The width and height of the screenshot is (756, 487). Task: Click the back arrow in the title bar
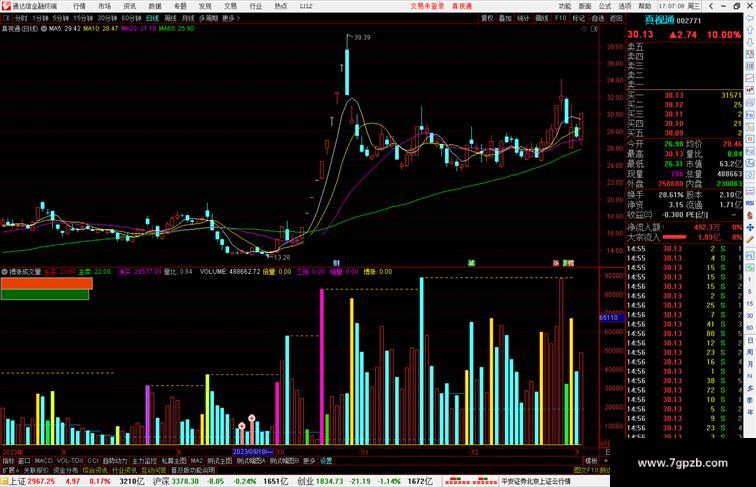pyautogui.click(x=711, y=6)
